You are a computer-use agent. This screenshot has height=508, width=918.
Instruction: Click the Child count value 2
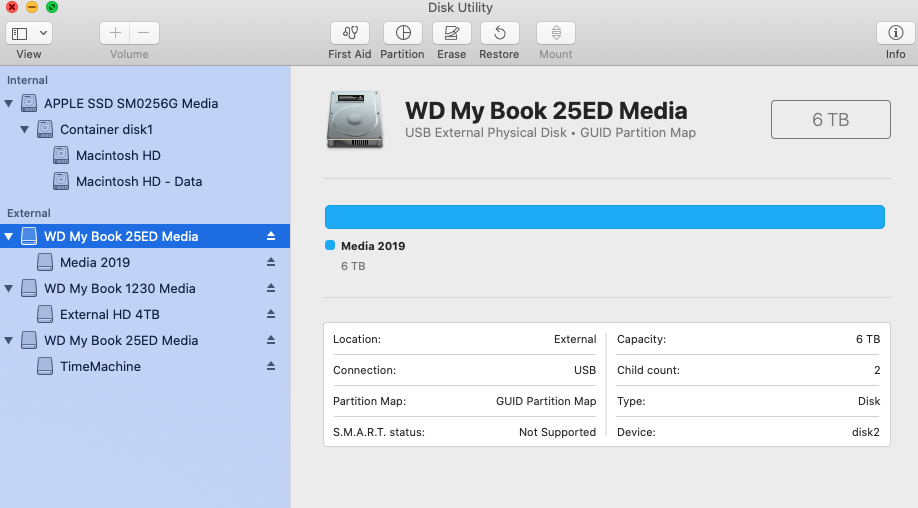[x=877, y=370]
